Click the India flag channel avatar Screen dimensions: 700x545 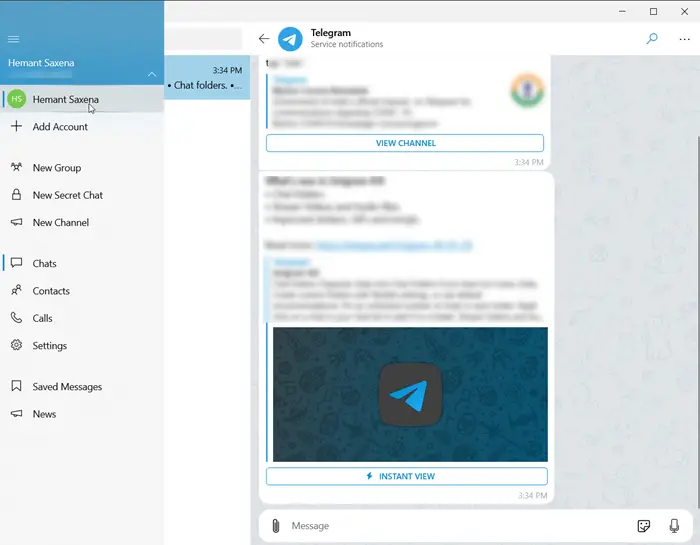point(527,91)
